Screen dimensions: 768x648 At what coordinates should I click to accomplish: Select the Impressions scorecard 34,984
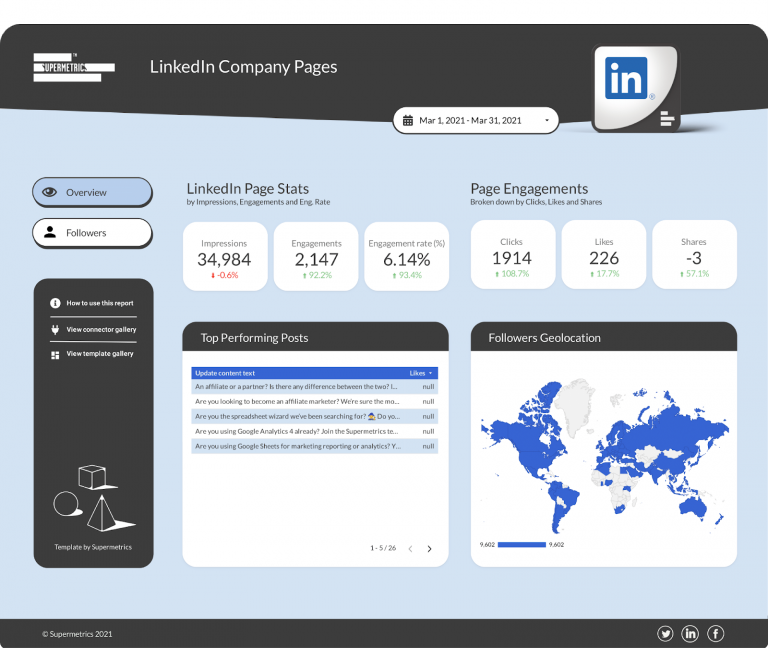(x=225, y=256)
